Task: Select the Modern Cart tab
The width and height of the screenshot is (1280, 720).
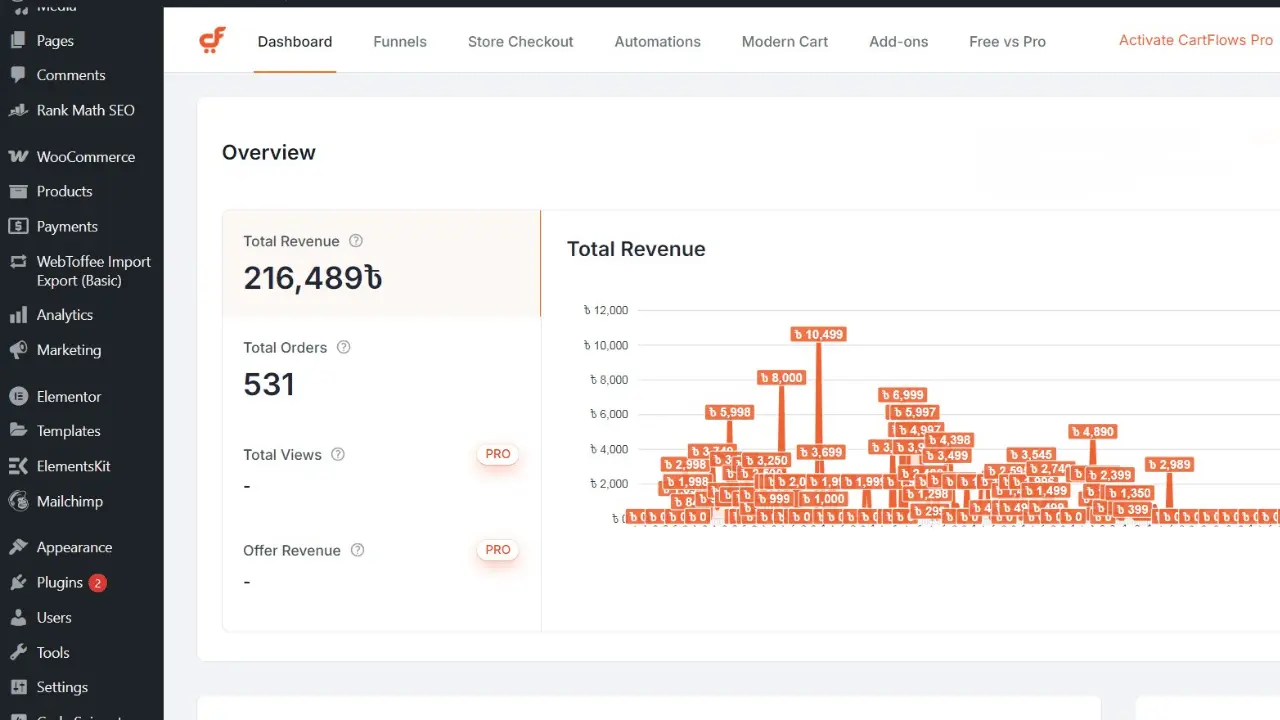Action: 784,42
